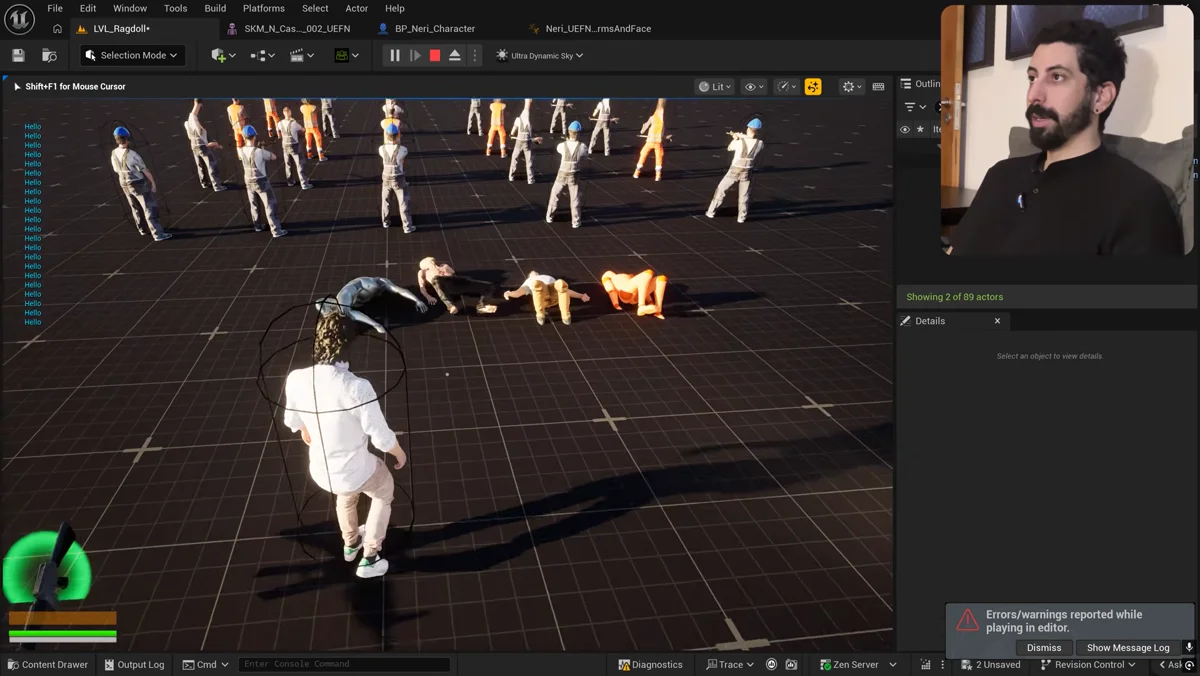
Task: Open the viewport Show eye dropdown
Action: 754,87
